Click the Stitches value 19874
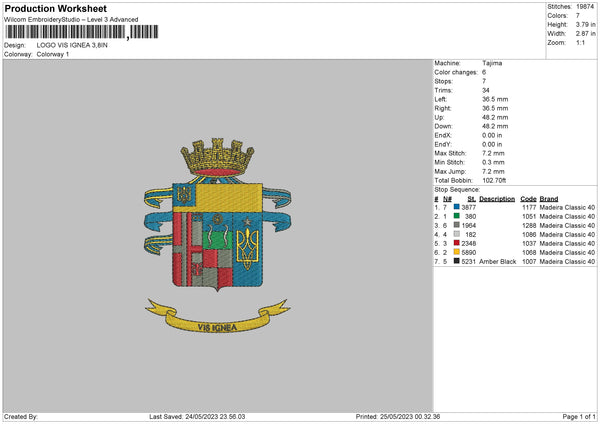Viewport: 600px width, 424px height. point(585,7)
